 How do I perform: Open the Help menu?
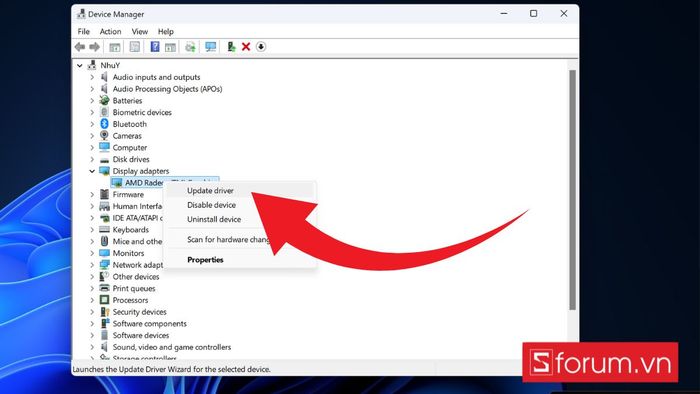click(x=166, y=31)
